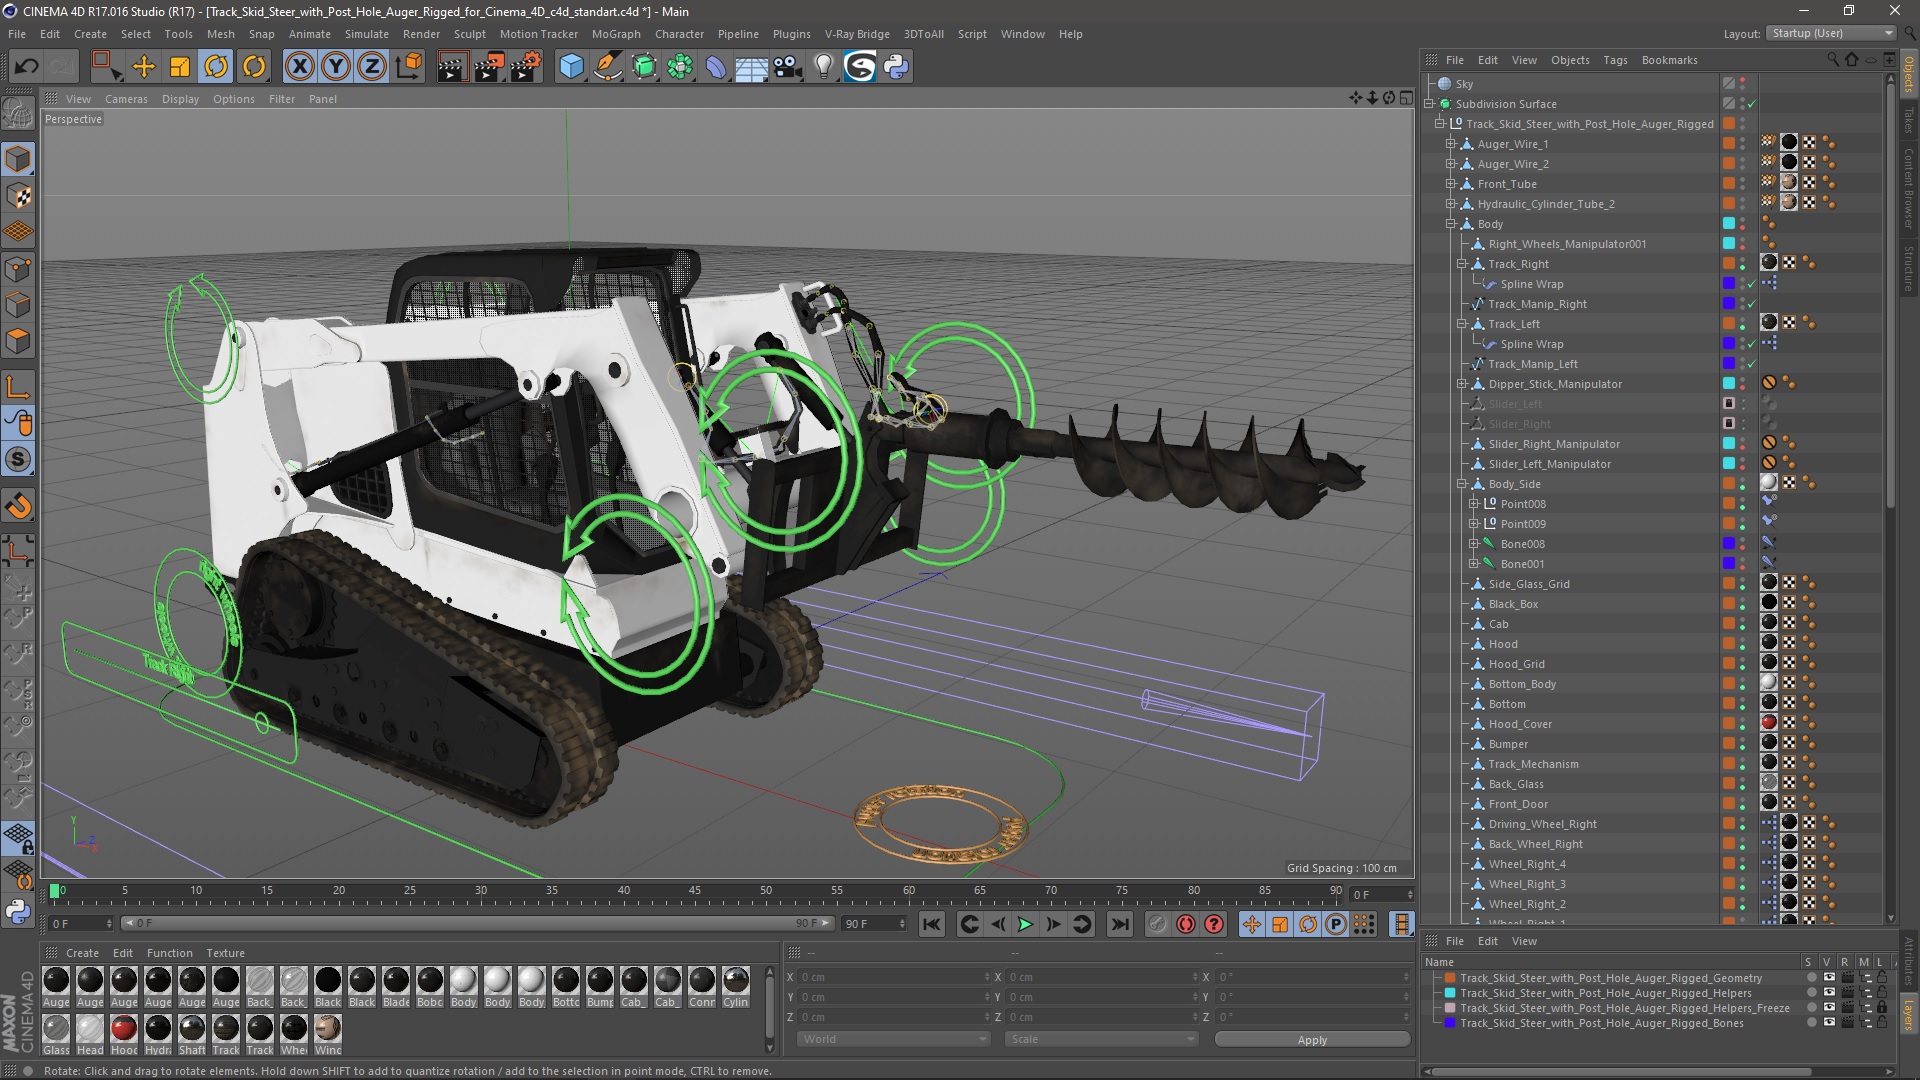Click the Layers vertical tab

pos(1909,1016)
